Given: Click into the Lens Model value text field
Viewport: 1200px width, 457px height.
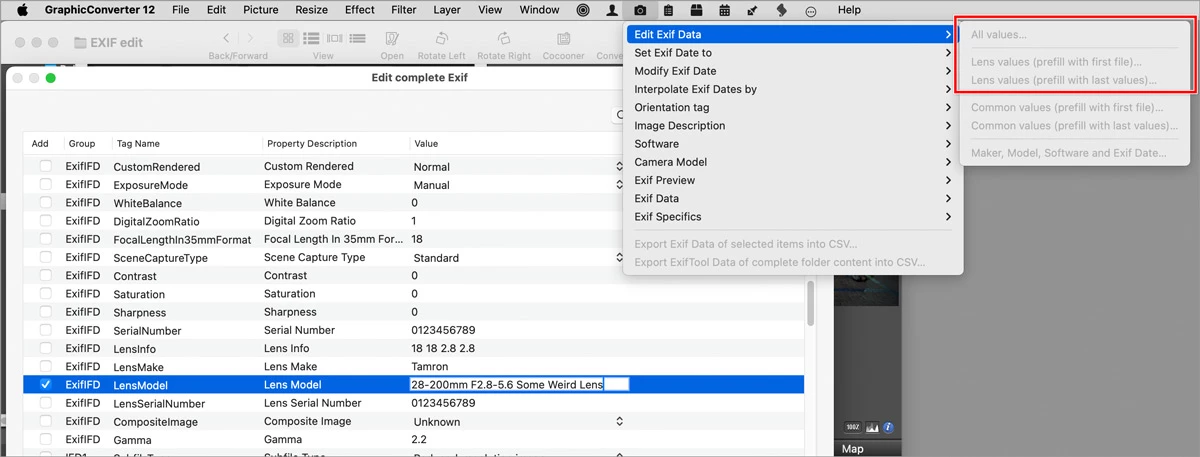Looking at the screenshot, I should [519, 384].
